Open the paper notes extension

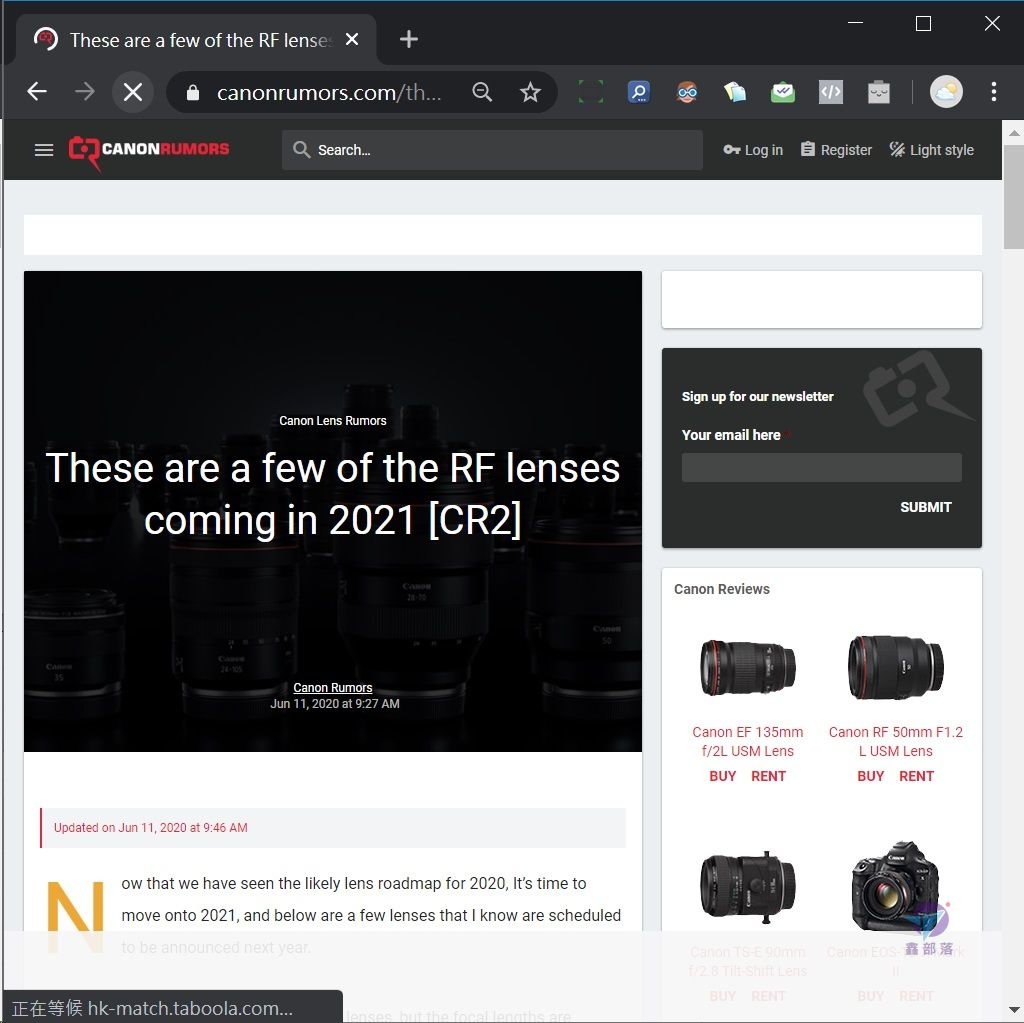735,92
